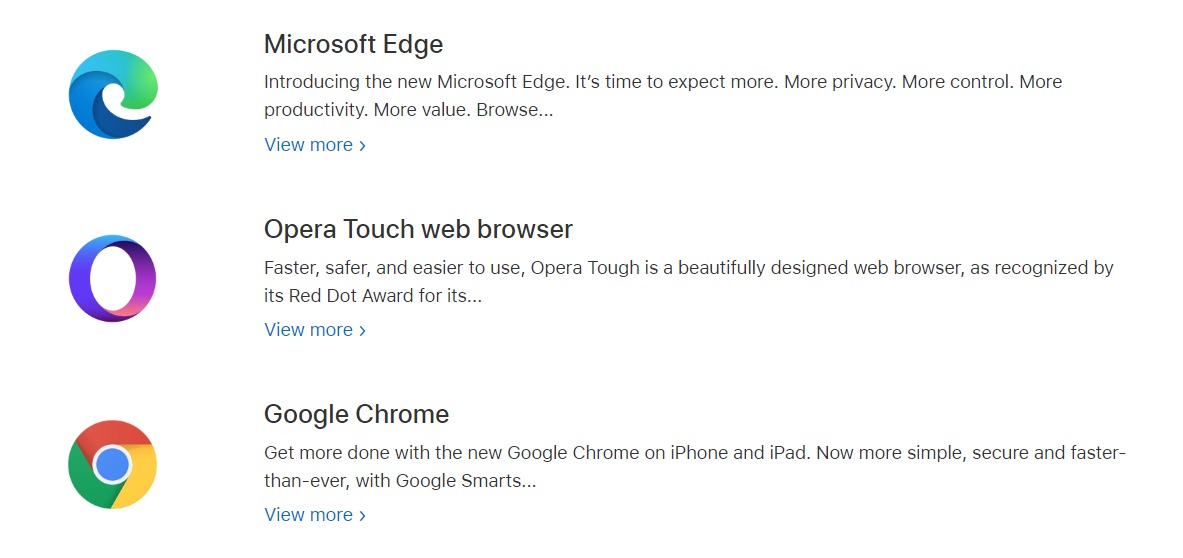Expand Edge details via the chevron arrow

coord(362,146)
